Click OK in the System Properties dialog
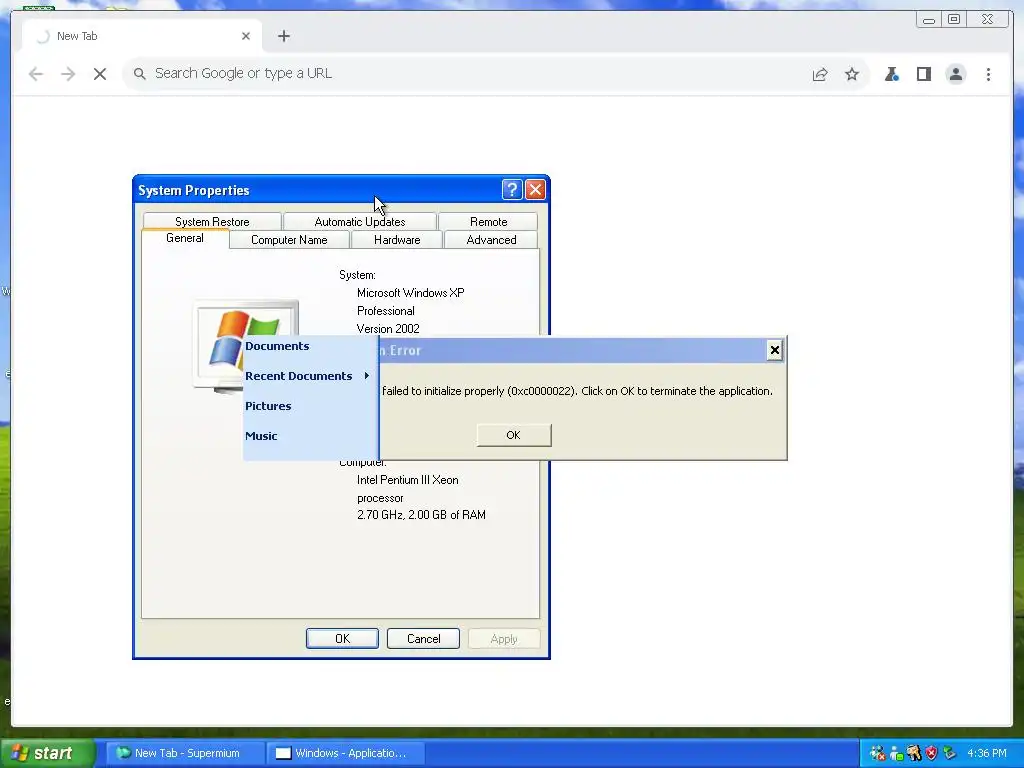 coord(342,639)
